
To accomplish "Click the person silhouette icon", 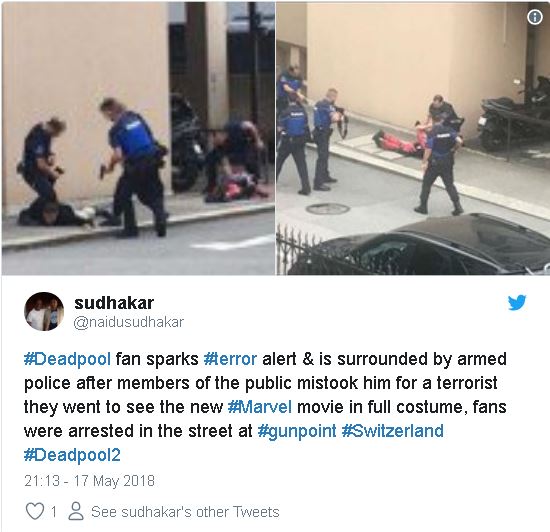I will click(x=76, y=511).
